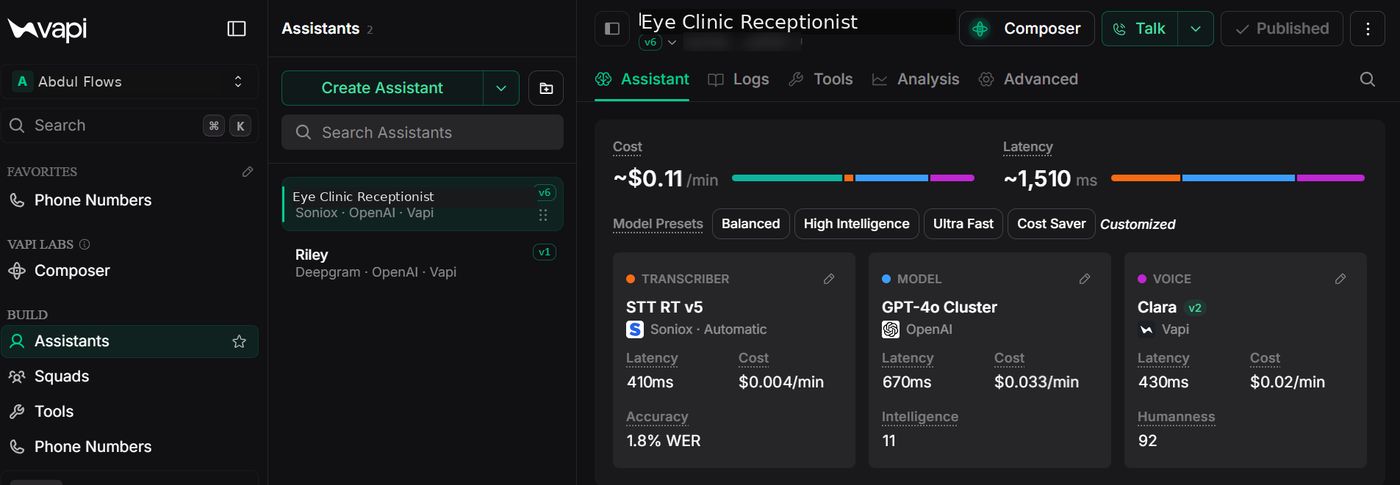Click the new folder icon beside Create Assistant
Screen dimensions: 1400x485
(x=546, y=88)
